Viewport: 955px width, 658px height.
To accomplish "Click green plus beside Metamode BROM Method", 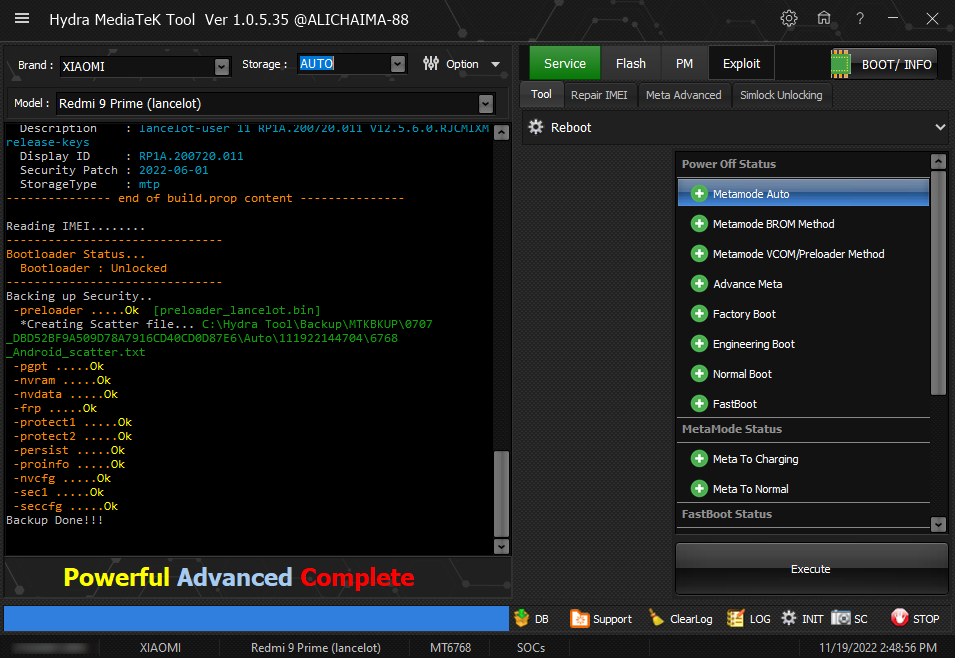I will tap(699, 224).
